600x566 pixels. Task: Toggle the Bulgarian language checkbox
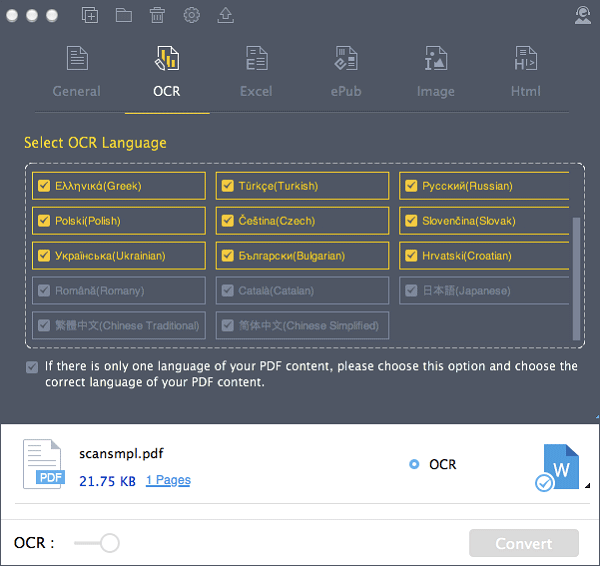click(x=228, y=255)
